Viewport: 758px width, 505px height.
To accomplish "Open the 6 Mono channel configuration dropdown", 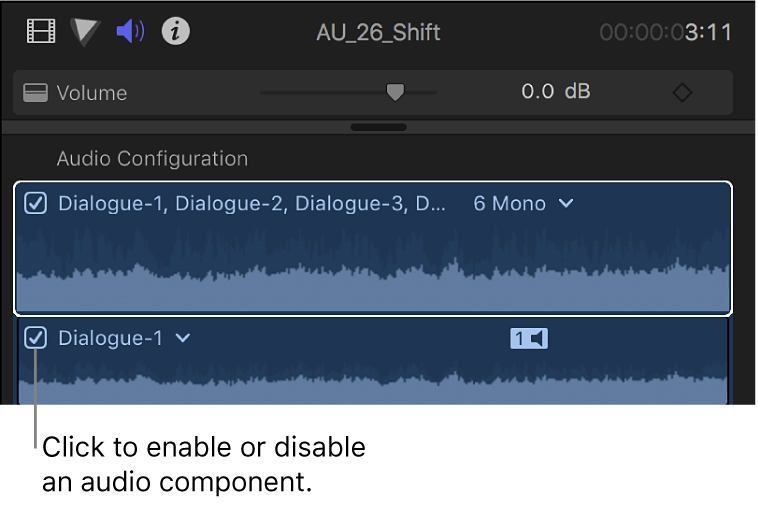I will click(523, 204).
